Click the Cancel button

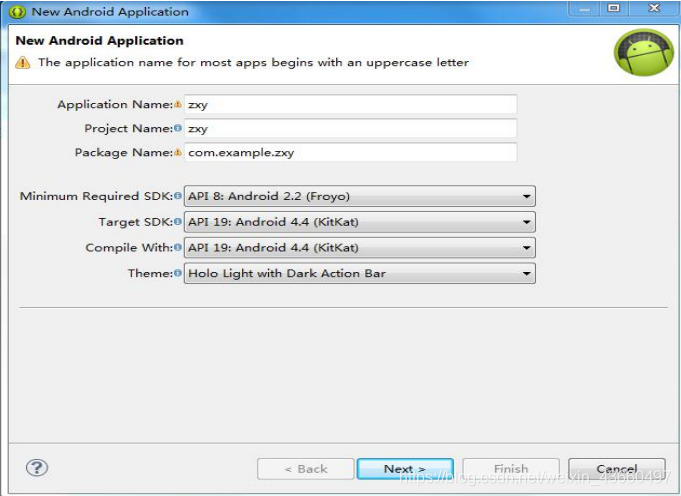point(617,469)
